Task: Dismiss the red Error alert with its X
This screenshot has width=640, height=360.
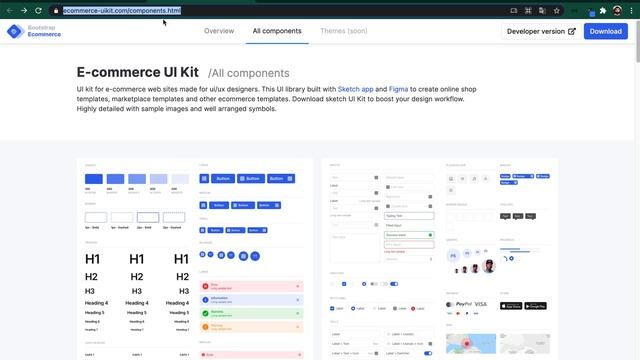Action: pyautogui.click(x=298, y=287)
